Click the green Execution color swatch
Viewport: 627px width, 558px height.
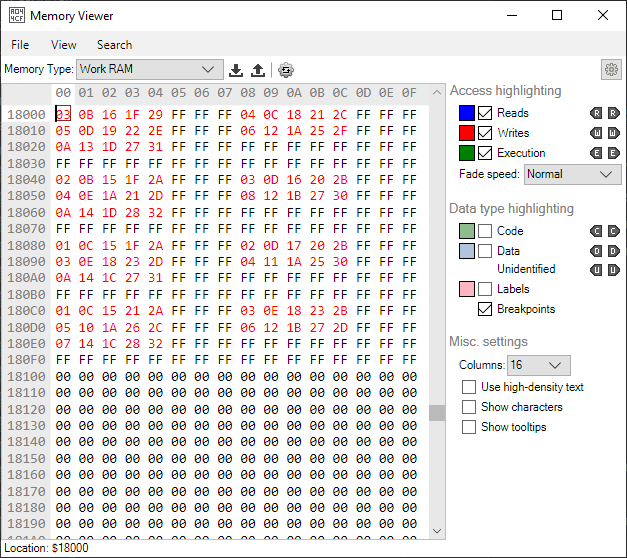[467, 153]
